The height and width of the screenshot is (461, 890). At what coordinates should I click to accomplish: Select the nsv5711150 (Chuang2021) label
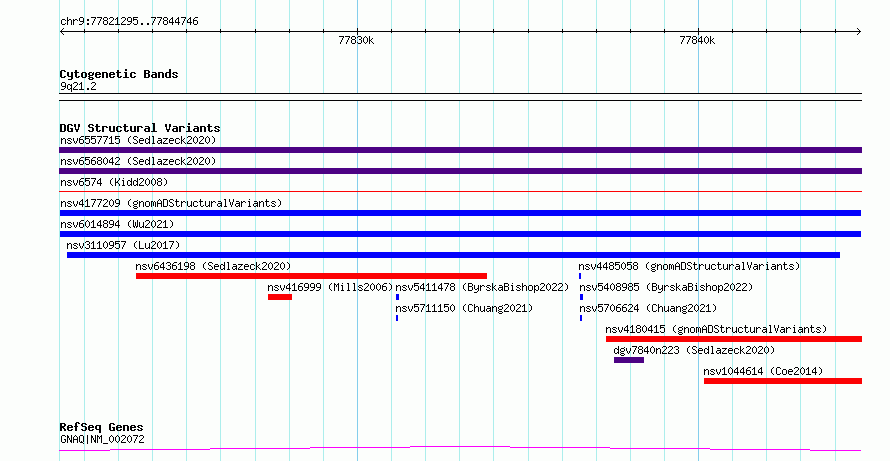coord(464,308)
